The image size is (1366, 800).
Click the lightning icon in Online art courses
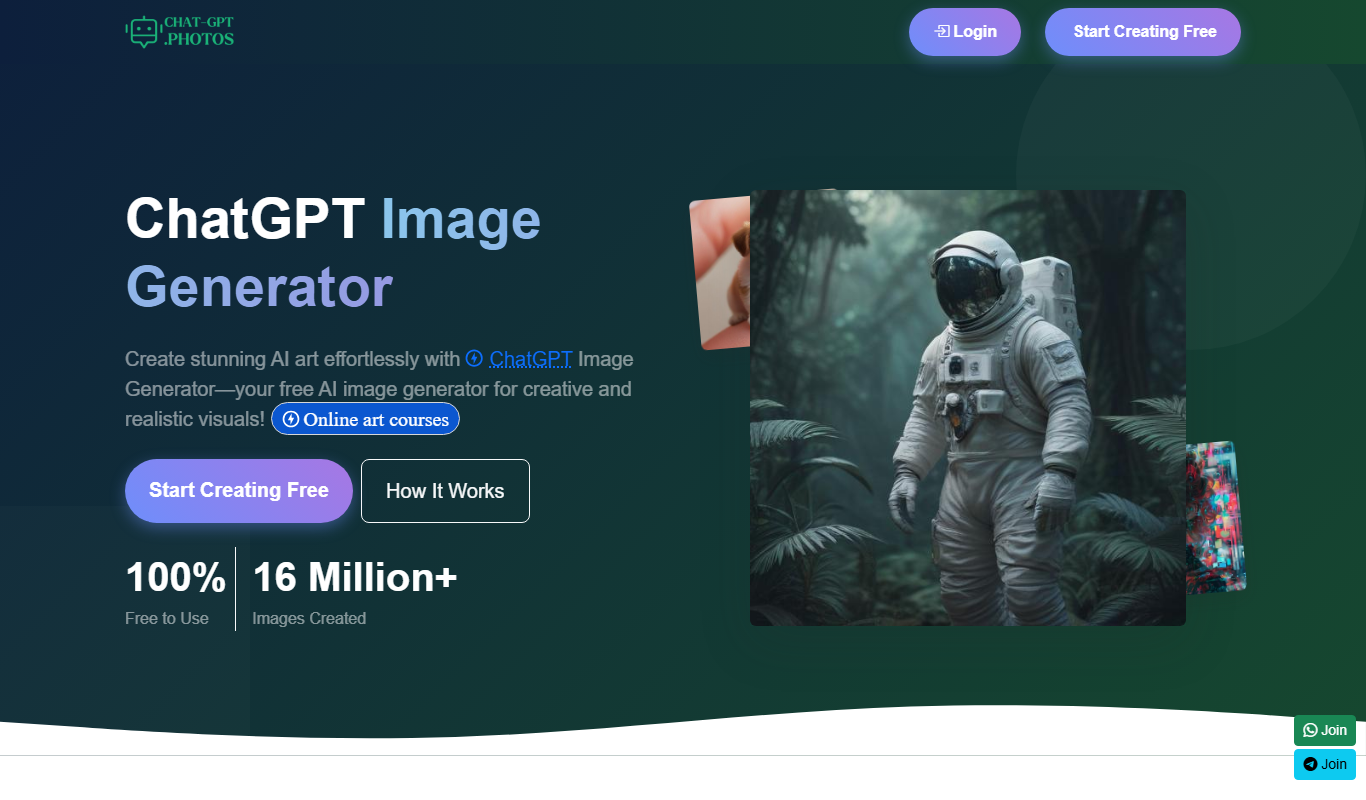(291, 419)
